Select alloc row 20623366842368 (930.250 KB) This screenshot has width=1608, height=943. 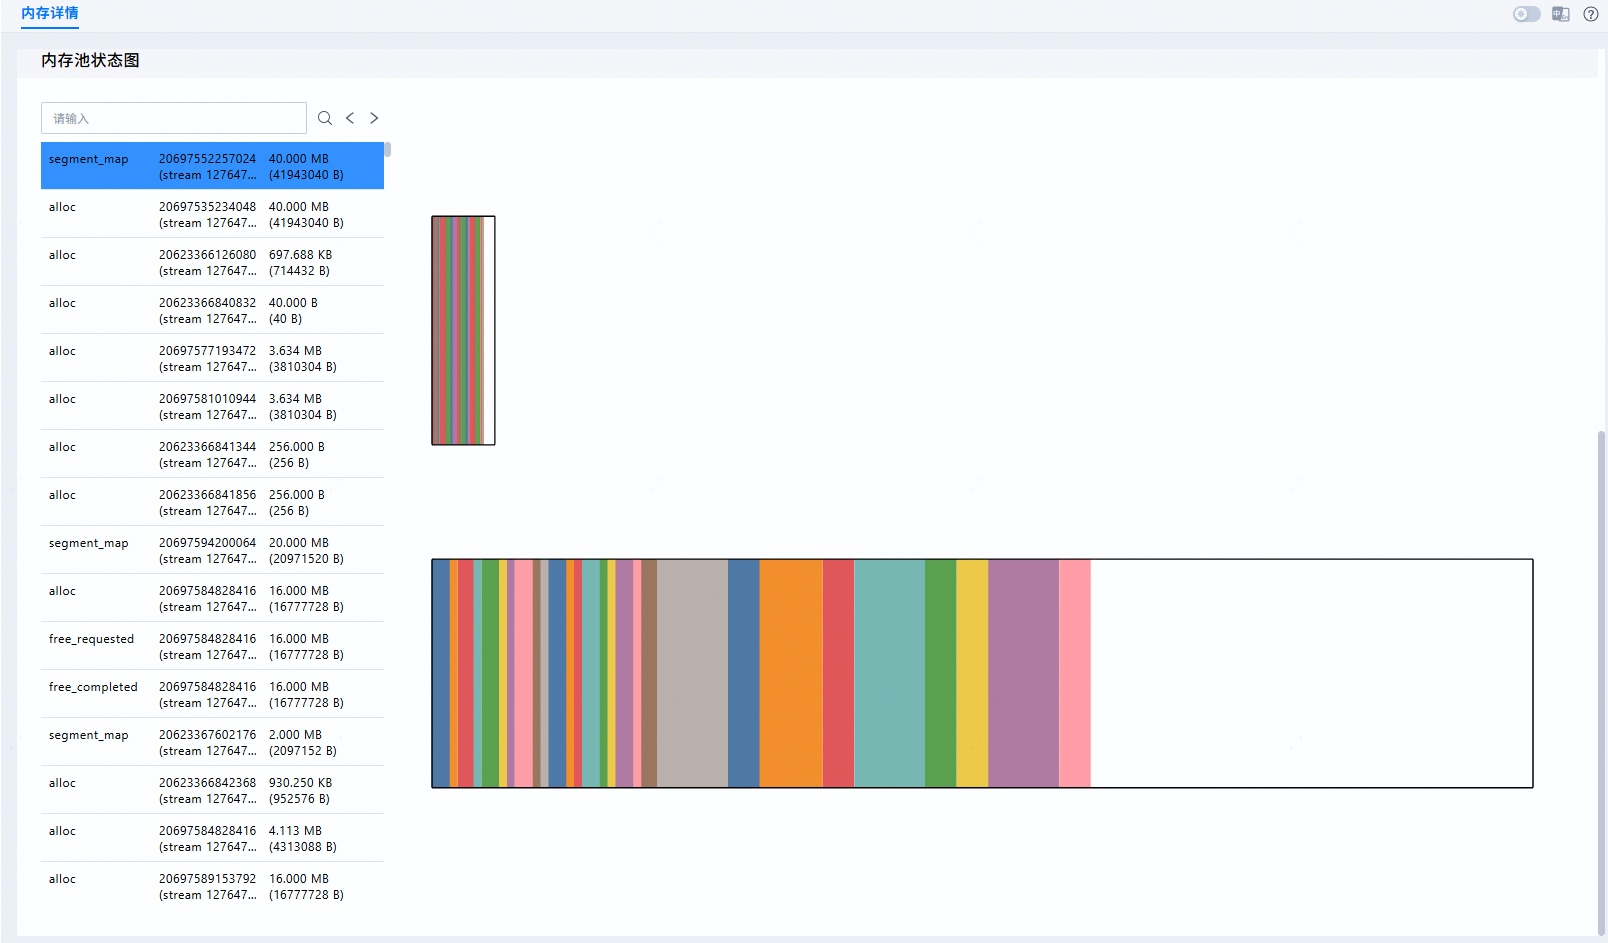[x=212, y=790]
